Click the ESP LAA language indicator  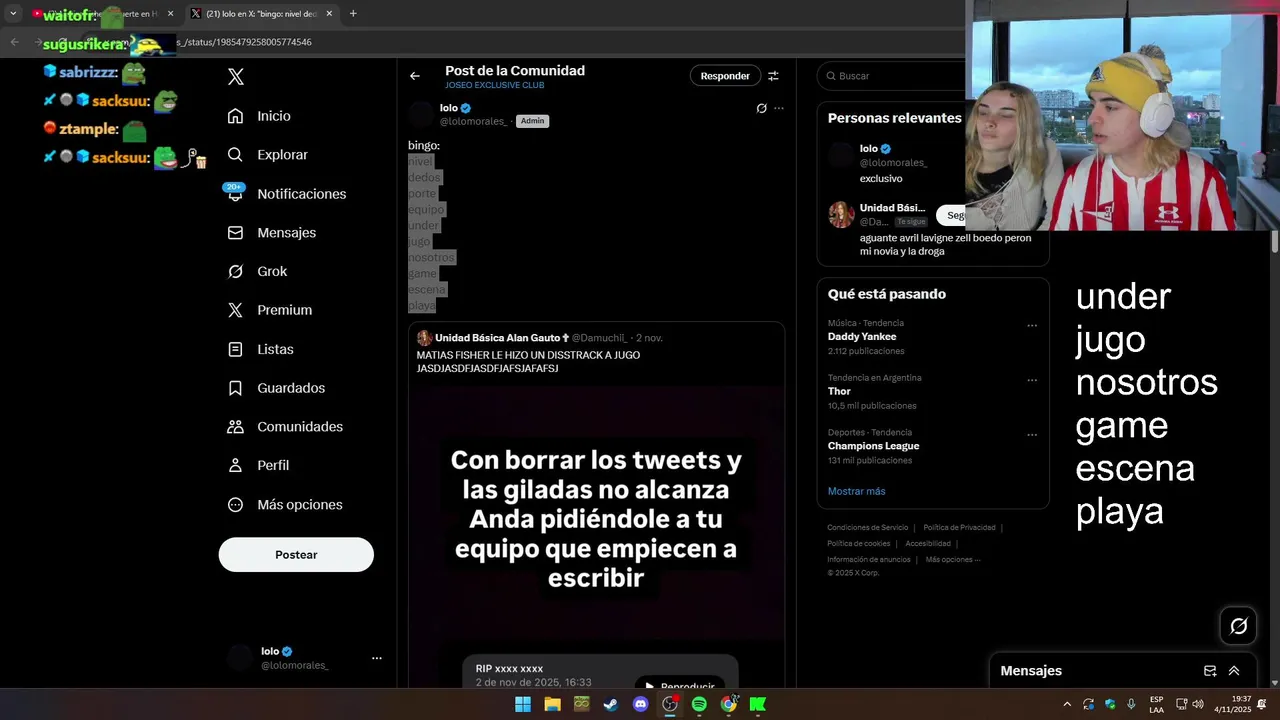click(x=1156, y=704)
